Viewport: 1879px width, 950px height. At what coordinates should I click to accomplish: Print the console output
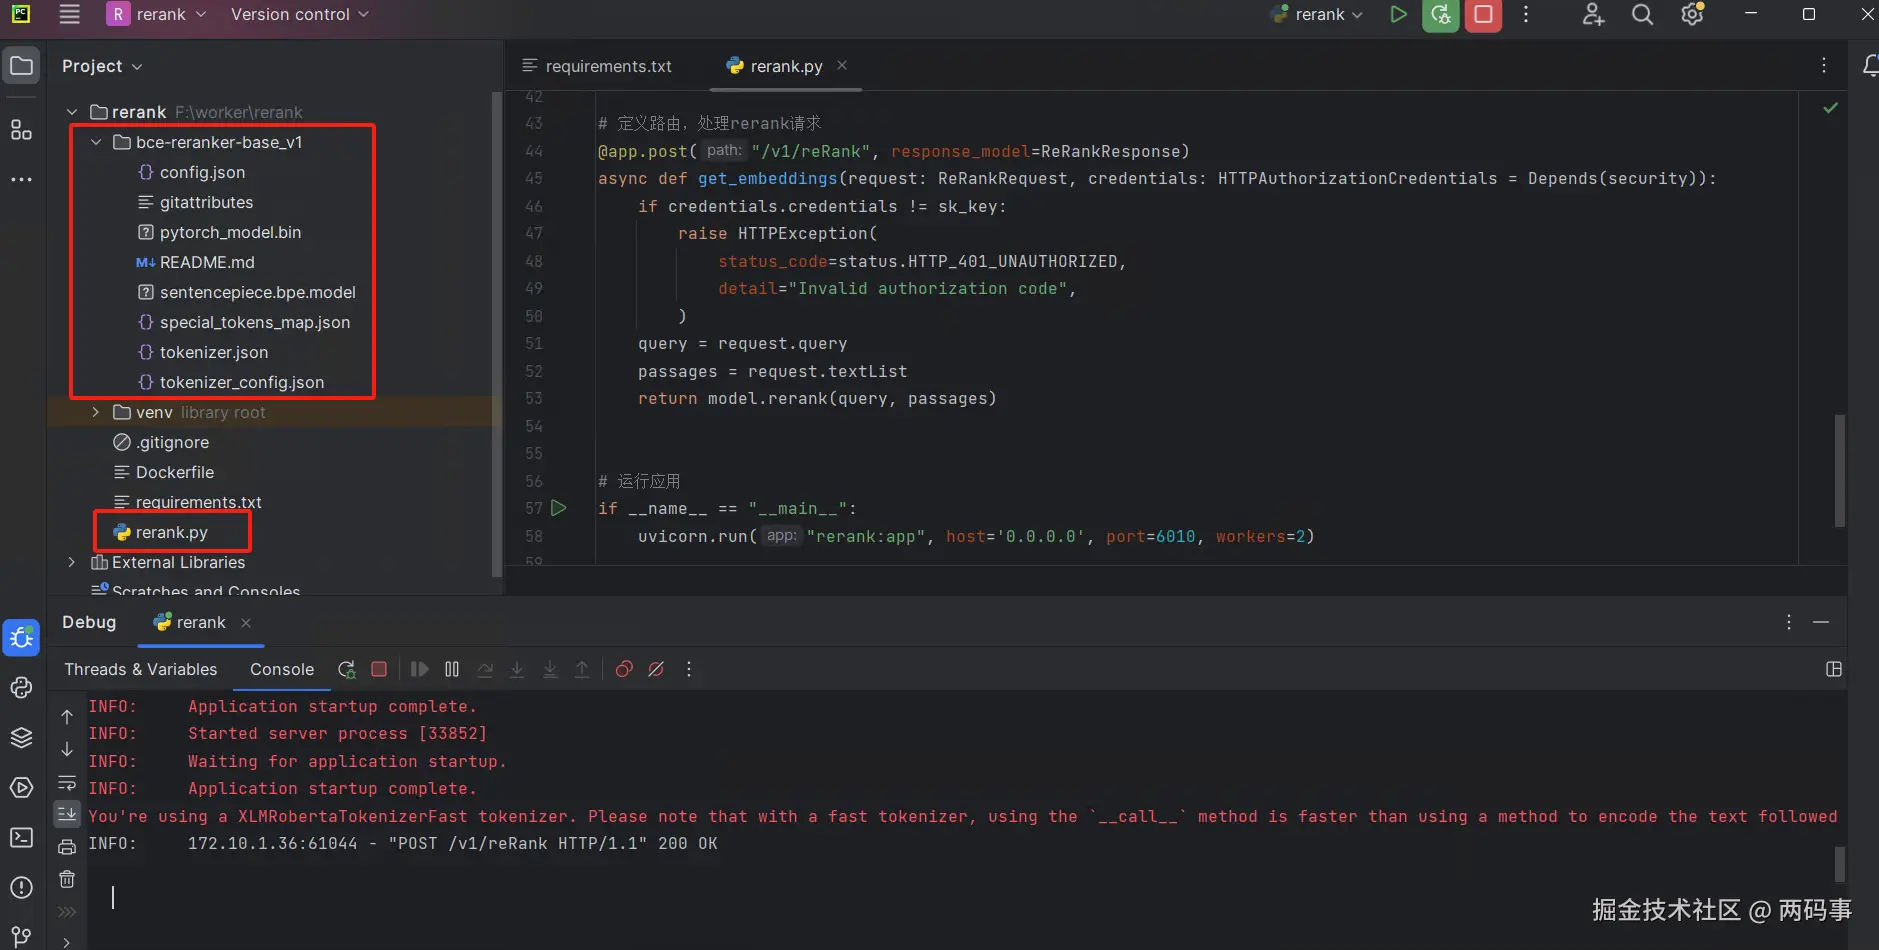67,848
